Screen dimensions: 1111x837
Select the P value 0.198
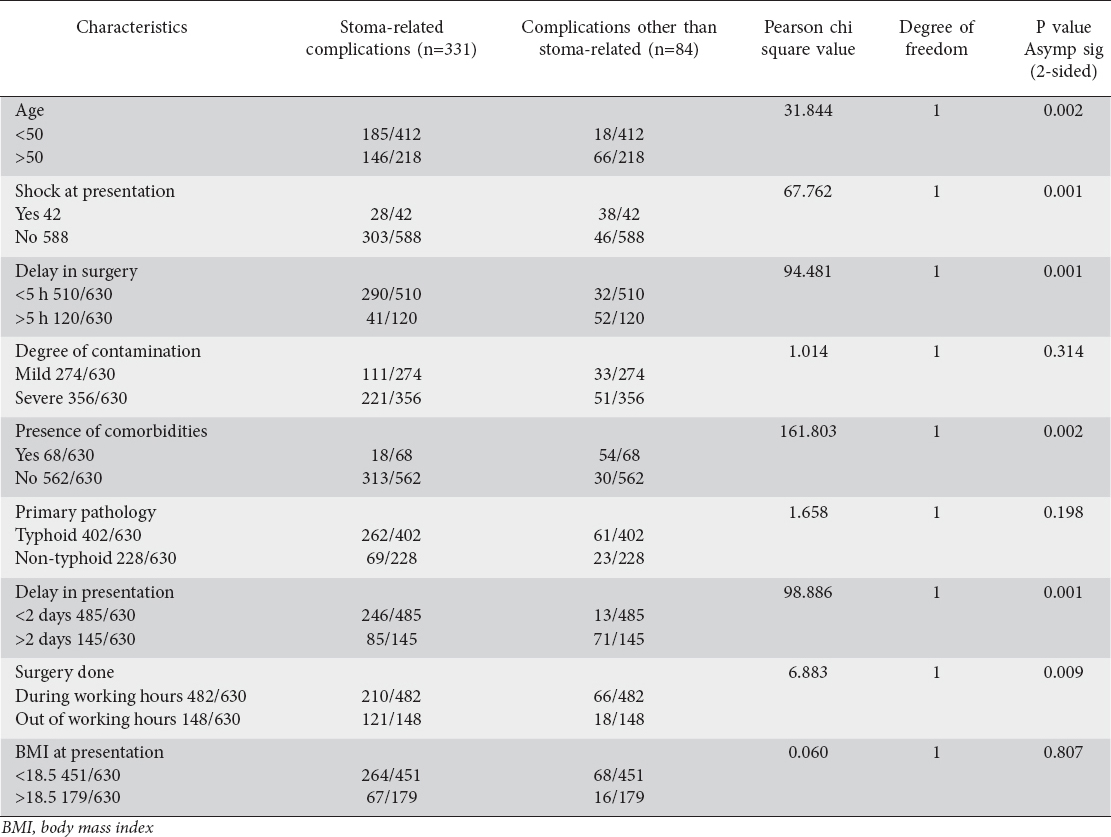[1063, 511]
